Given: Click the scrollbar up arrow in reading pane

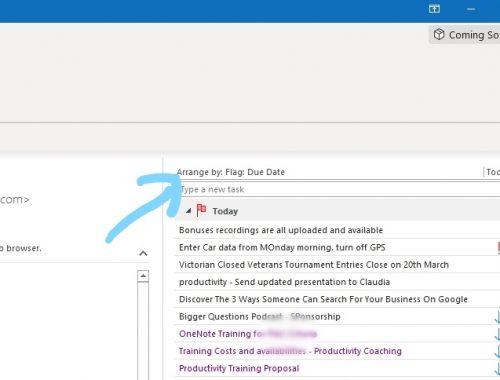Looking at the screenshot, I should click(x=143, y=276).
